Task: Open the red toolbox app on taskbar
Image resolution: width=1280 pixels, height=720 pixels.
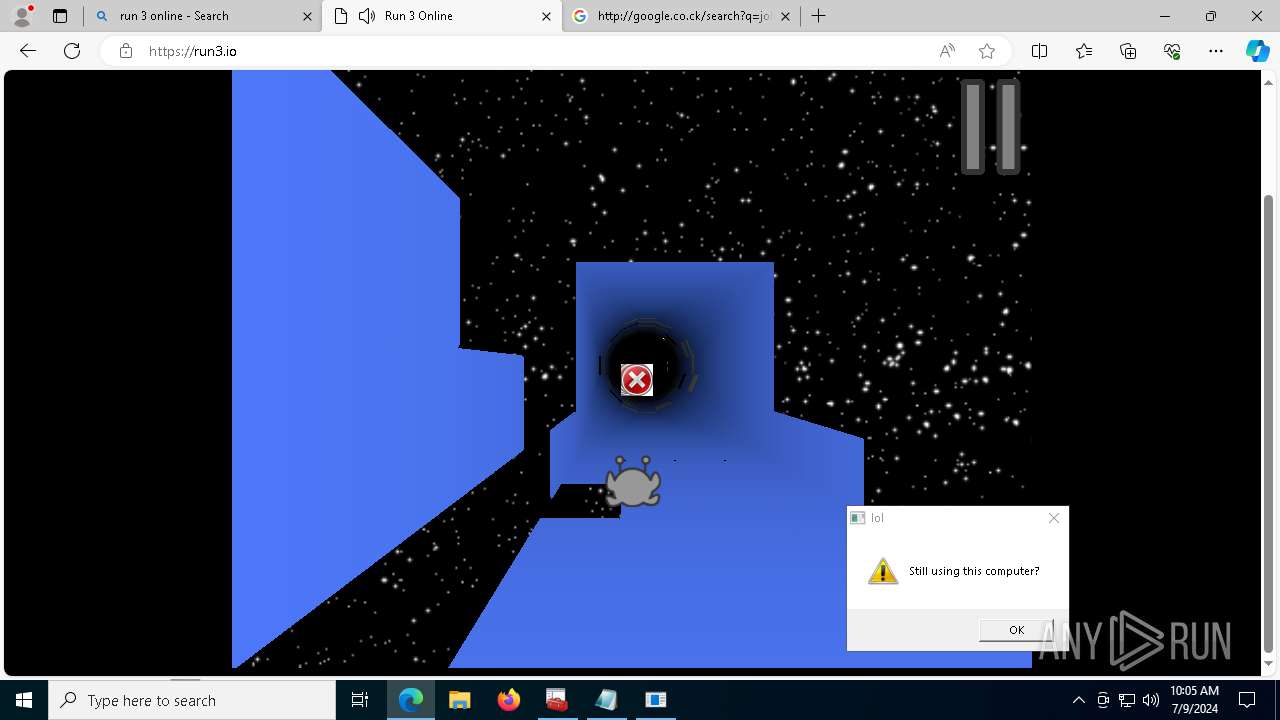Action: click(557, 700)
